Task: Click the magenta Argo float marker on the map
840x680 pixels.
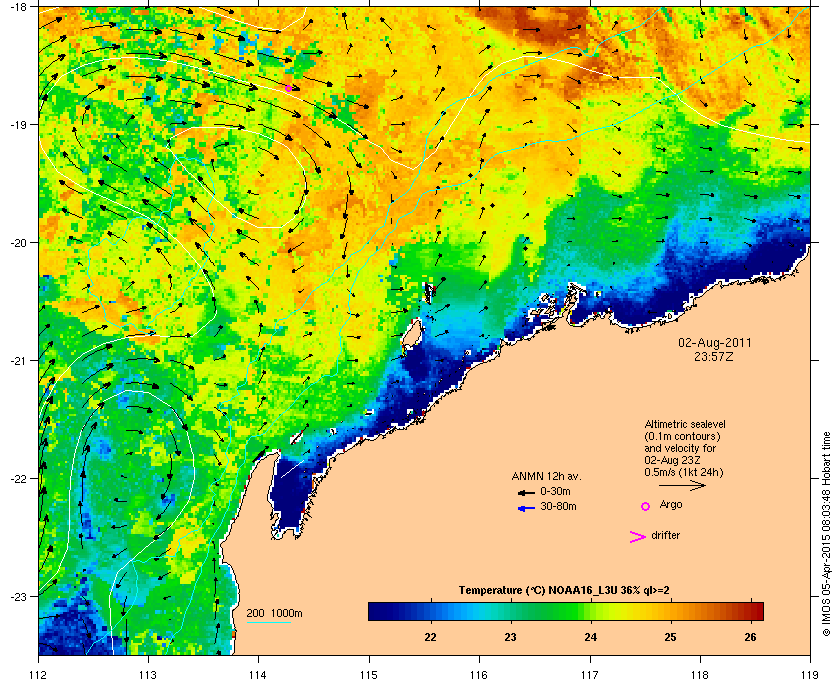Action: pos(288,88)
